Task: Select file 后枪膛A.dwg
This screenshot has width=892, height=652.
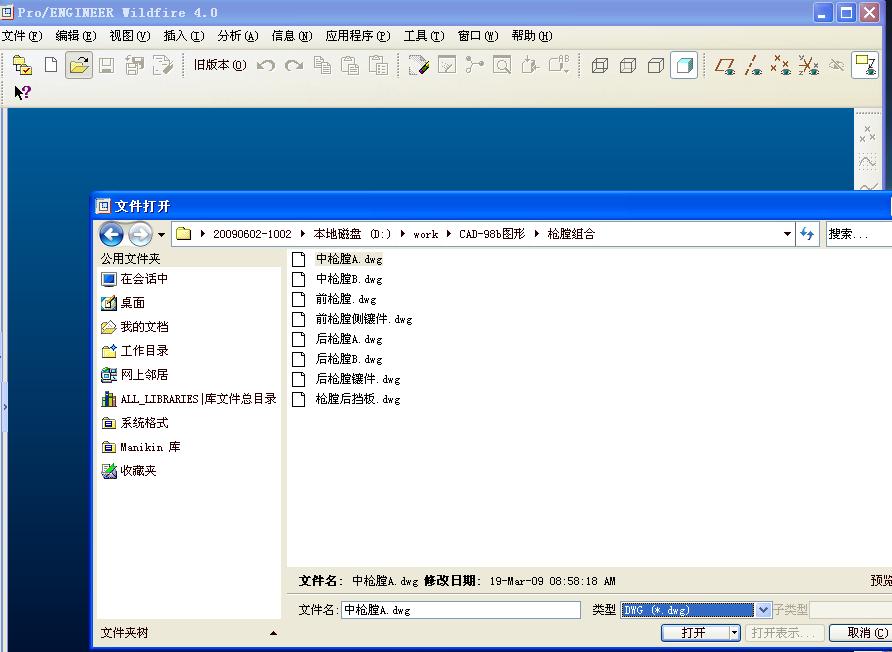Action: (349, 339)
